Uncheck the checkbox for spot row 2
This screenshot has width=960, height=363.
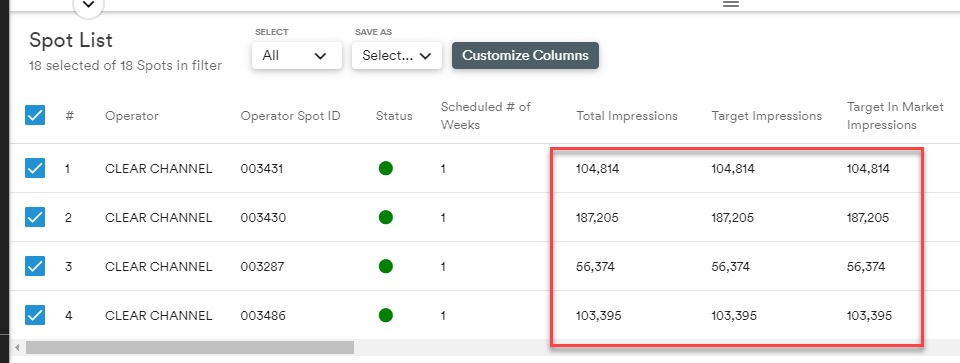35,217
